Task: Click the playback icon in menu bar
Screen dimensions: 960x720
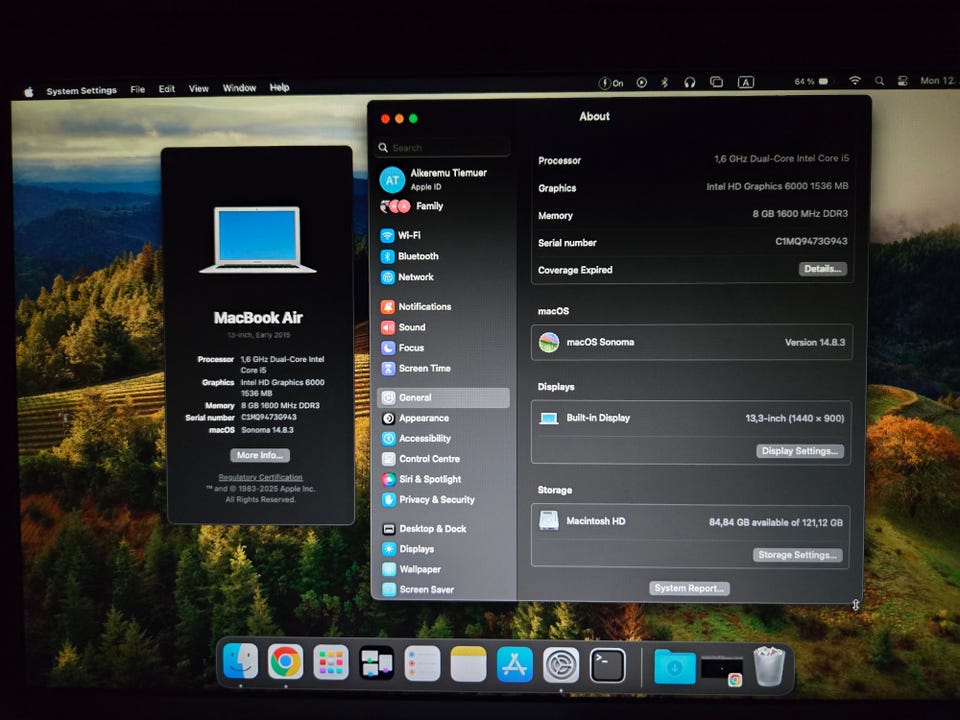Action: 642,83
